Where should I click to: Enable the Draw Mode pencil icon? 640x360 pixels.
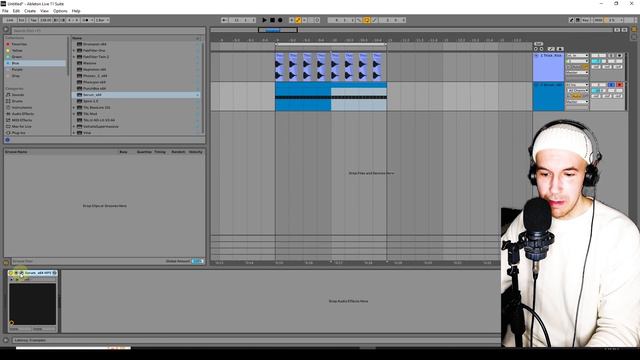click(571, 20)
